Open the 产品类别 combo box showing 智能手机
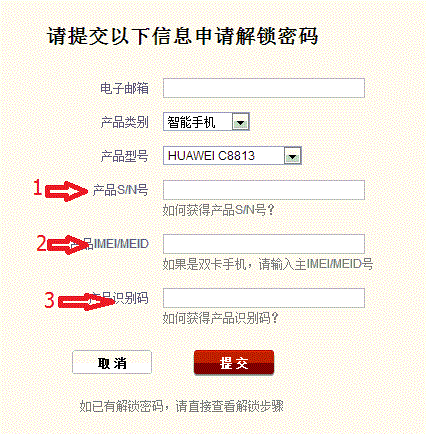 click(206, 122)
